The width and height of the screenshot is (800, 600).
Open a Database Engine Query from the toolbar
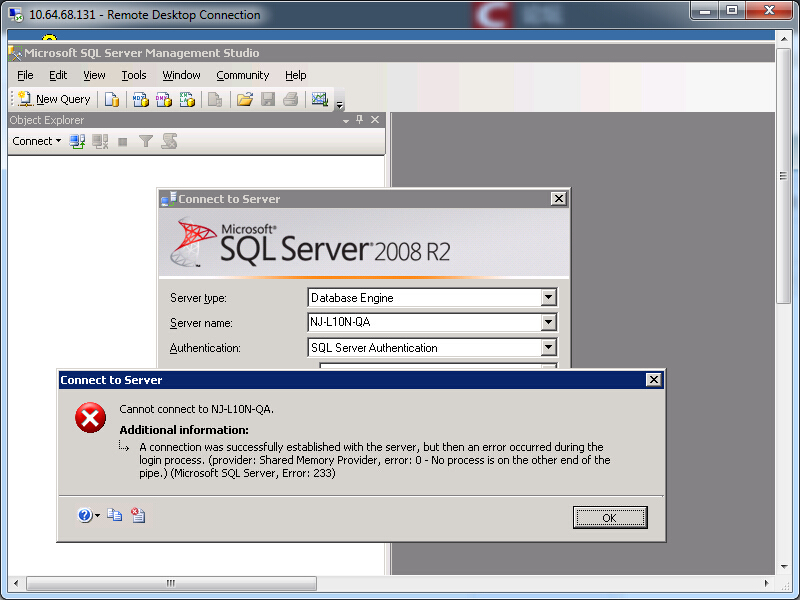(x=112, y=99)
